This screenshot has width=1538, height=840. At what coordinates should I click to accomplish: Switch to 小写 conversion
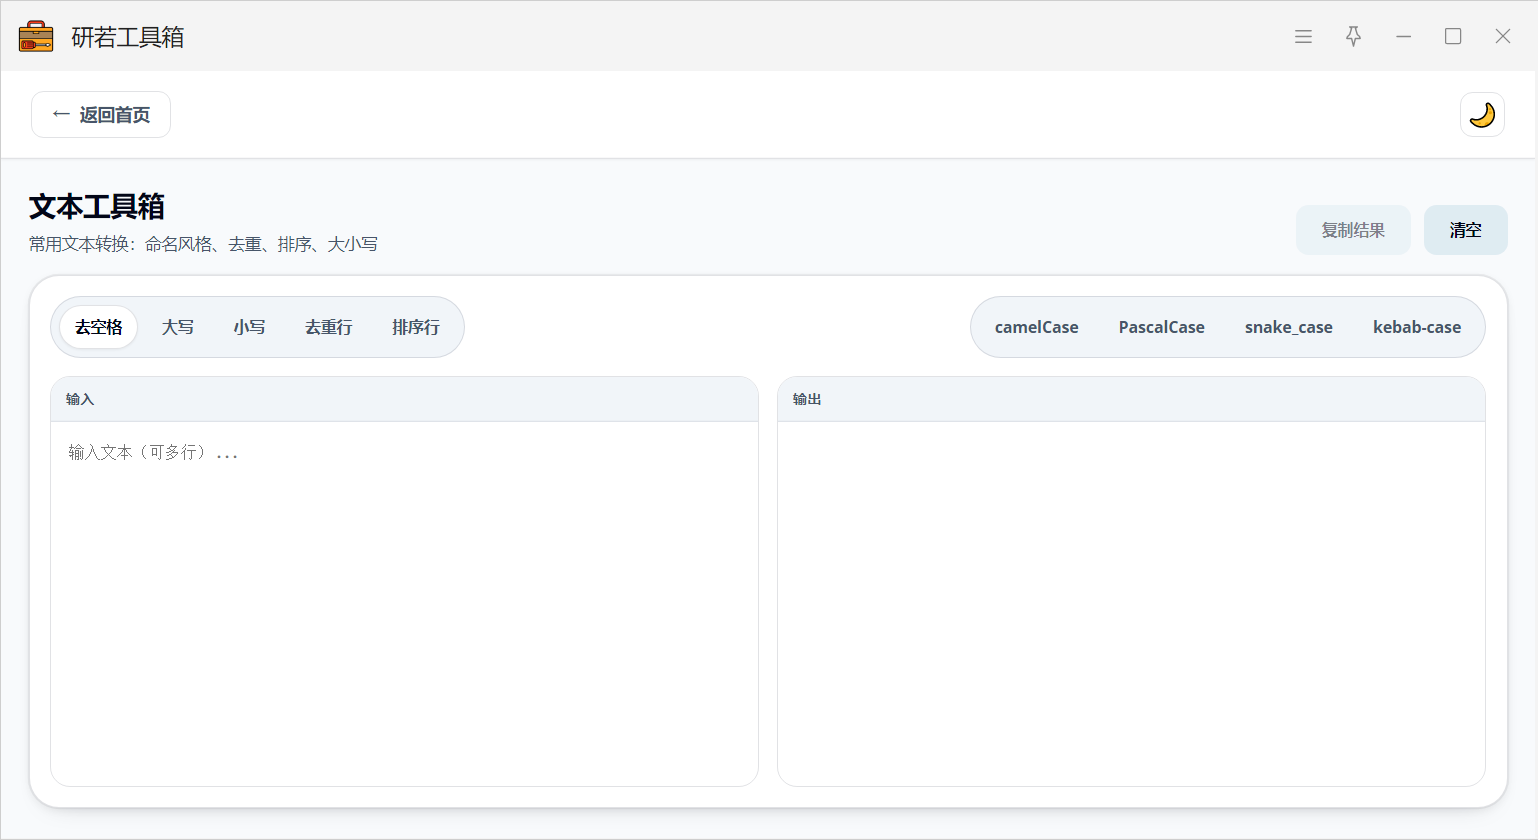click(x=250, y=327)
